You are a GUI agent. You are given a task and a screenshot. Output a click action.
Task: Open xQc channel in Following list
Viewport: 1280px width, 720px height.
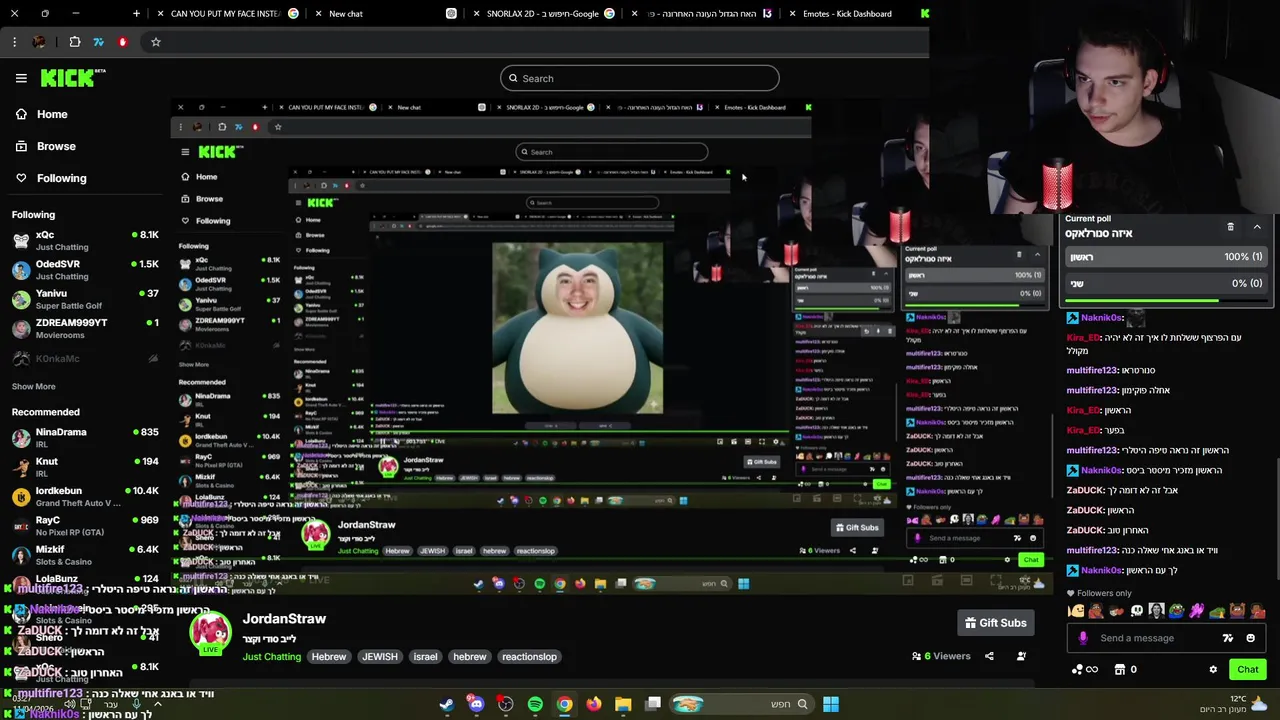(x=85, y=240)
